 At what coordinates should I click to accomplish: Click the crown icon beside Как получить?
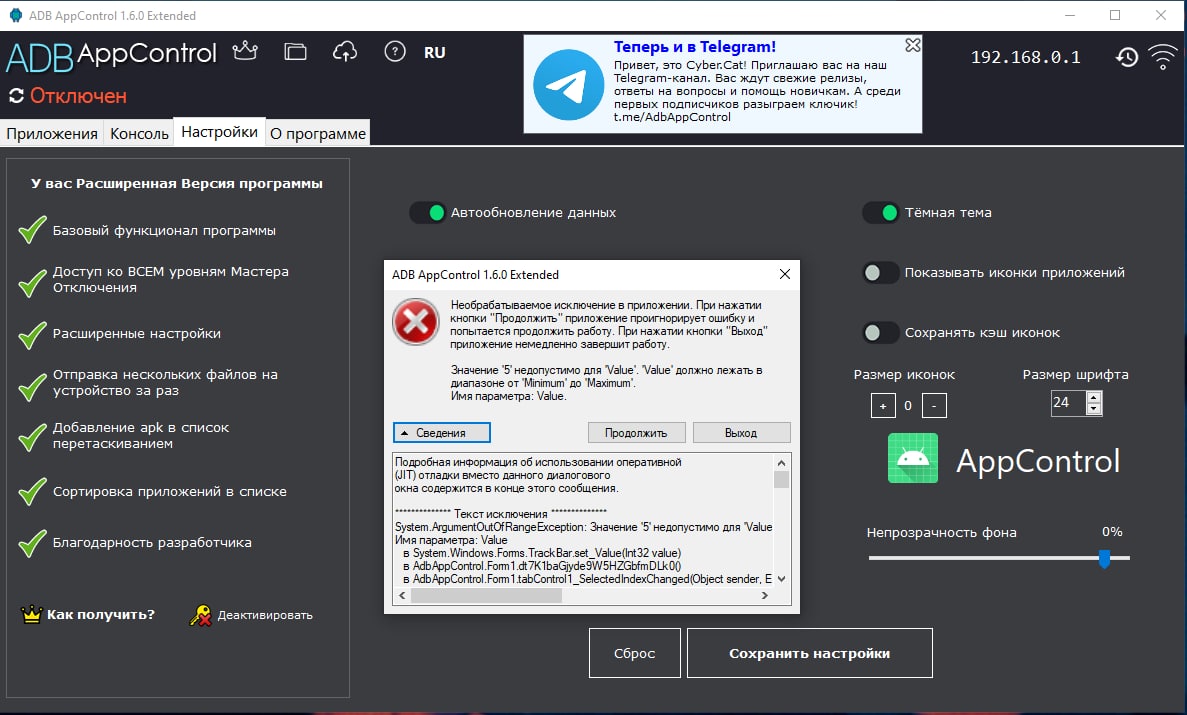[x=31, y=614]
